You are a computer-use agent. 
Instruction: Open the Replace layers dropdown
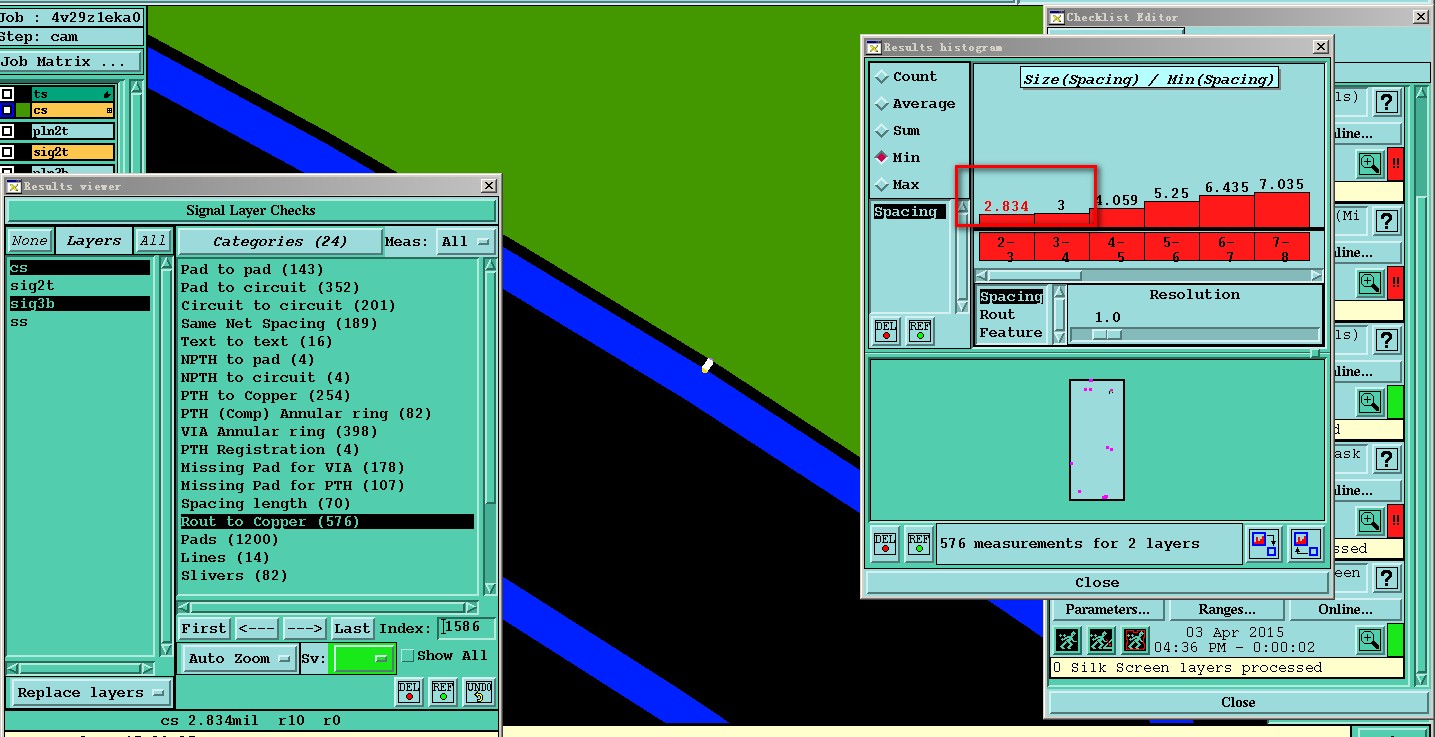[91, 692]
